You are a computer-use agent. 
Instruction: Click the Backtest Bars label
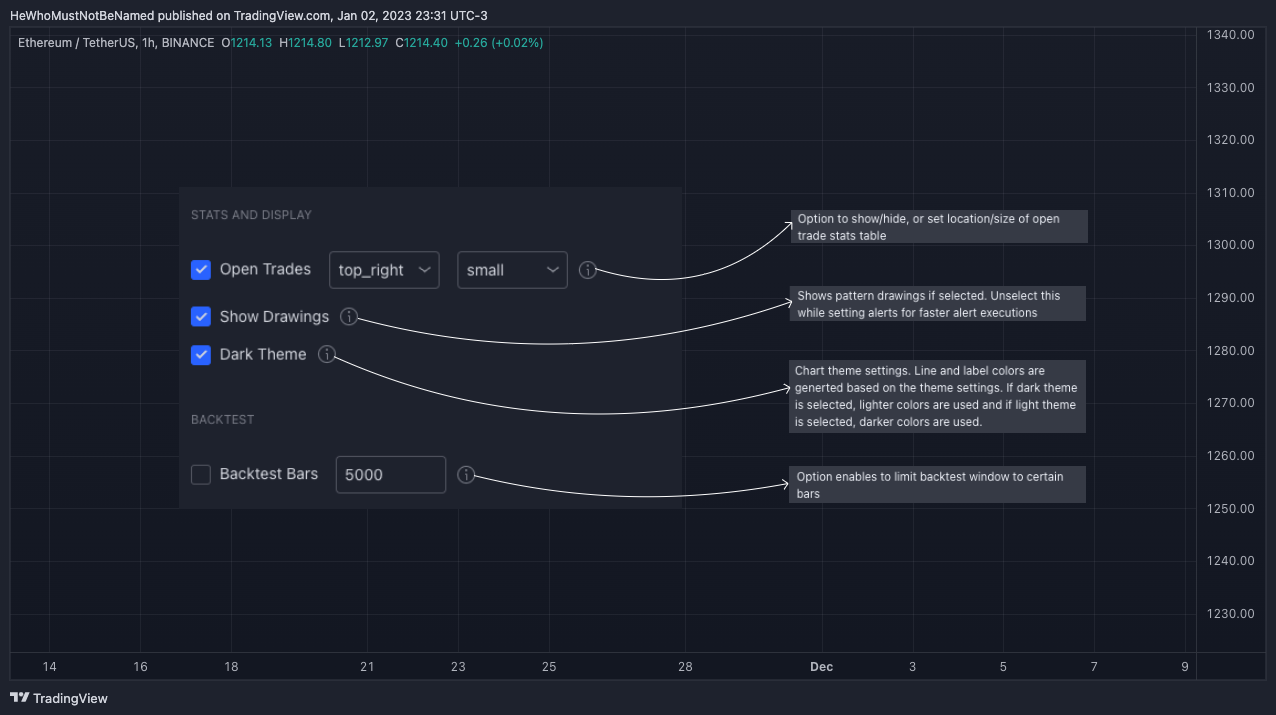pyautogui.click(x=269, y=474)
